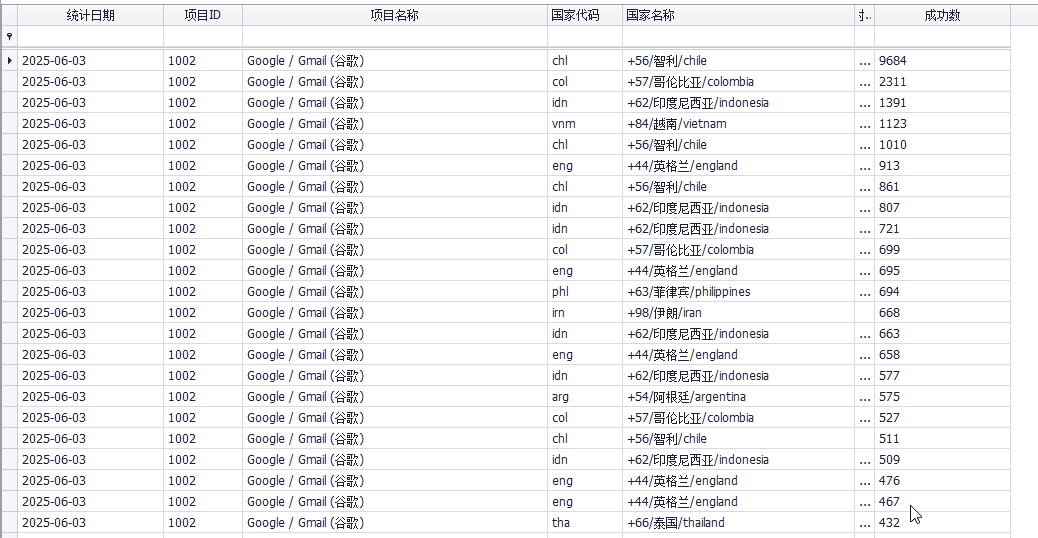Focus the filter box under 国家名称
The width and height of the screenshot is (1038, 538).
[738, 36]
